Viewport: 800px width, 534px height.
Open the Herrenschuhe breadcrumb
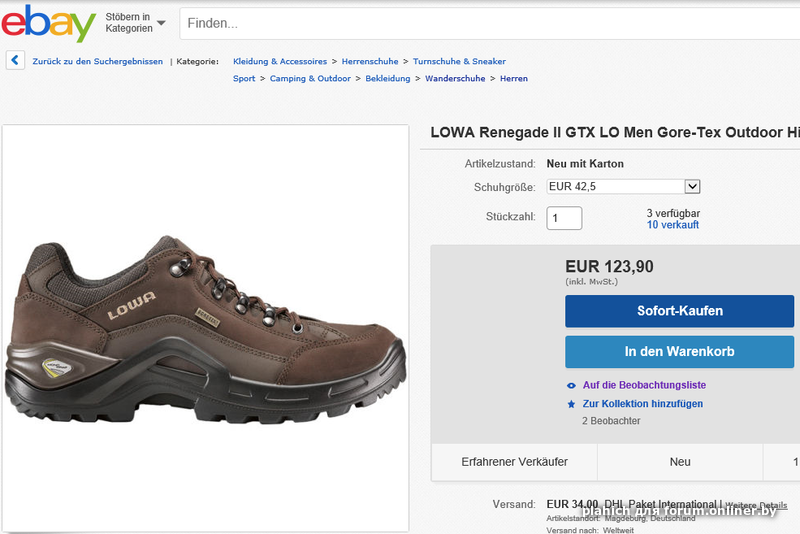(x=370, y=62)
